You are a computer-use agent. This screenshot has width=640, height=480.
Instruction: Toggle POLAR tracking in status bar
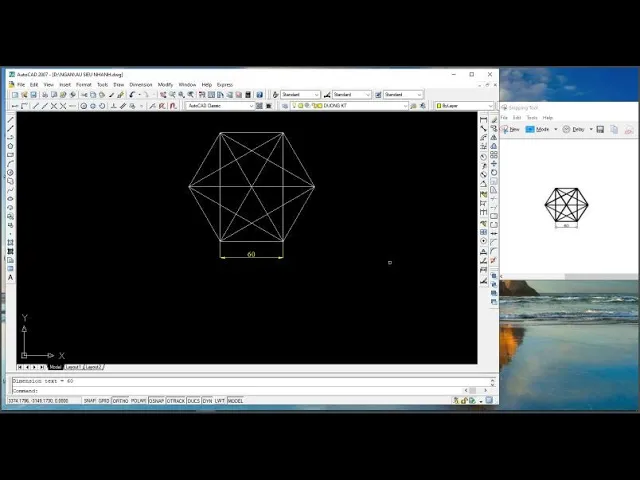coord(138,401)
